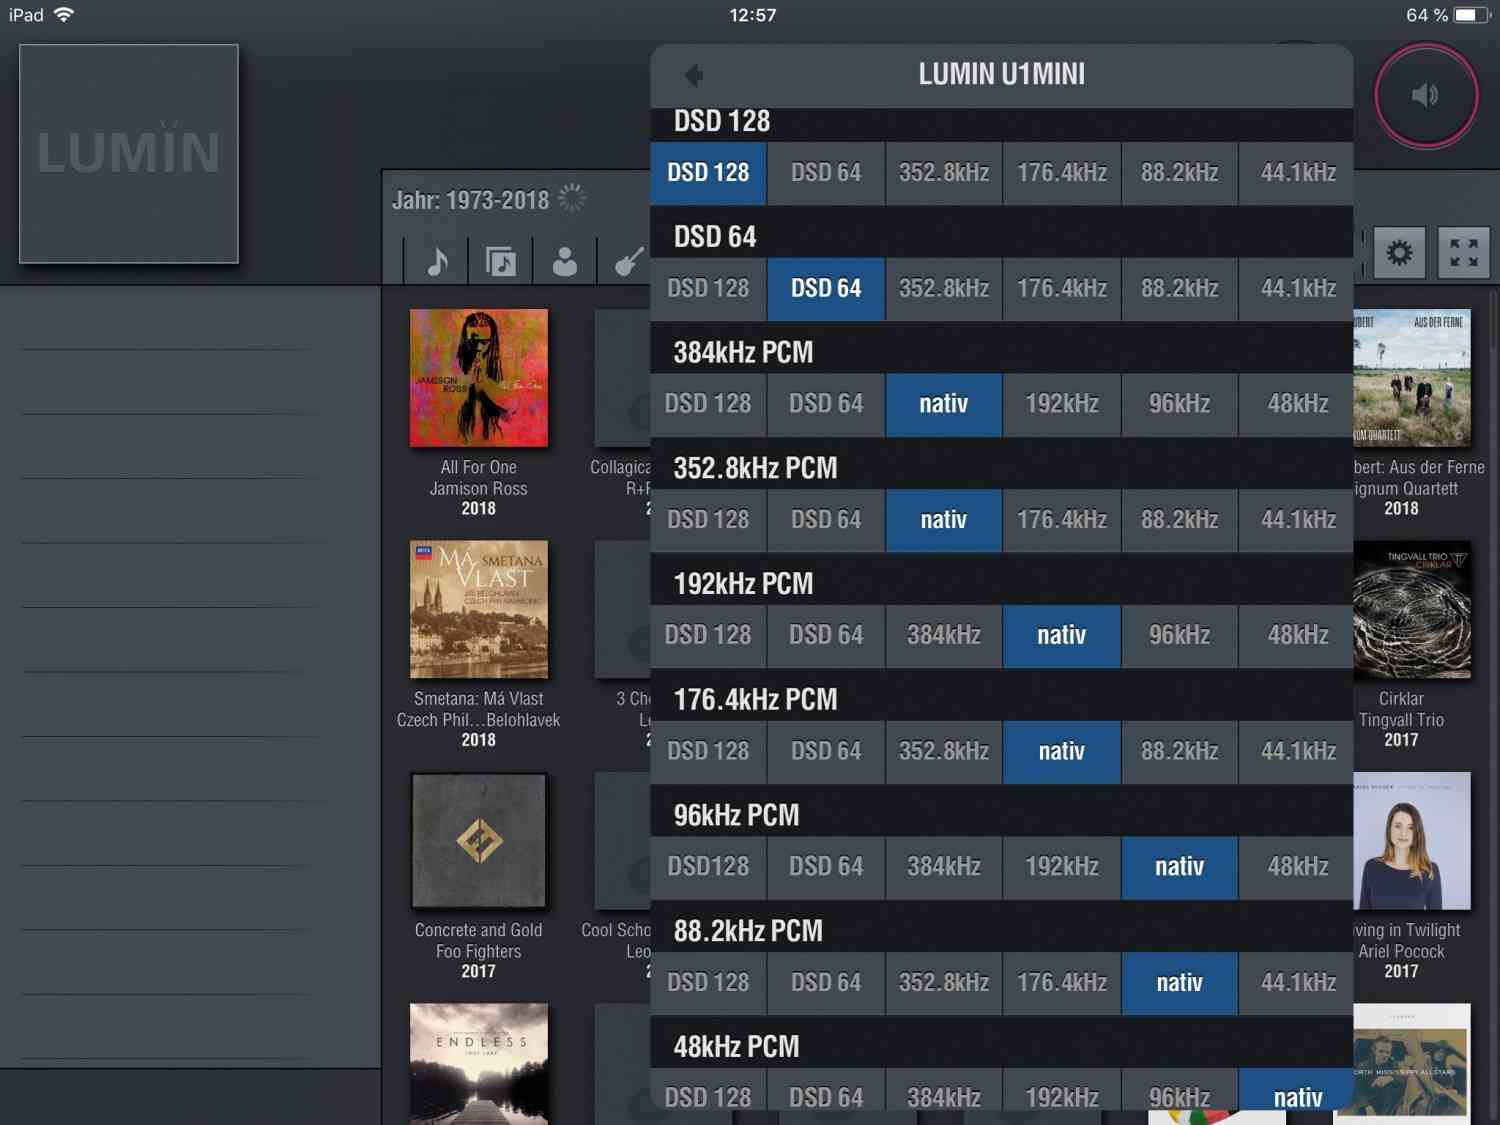Tap the LUMIN logo artwork panel
Image resolution: width=1500 pixels, height=1125 pixels.
[129, 154]
